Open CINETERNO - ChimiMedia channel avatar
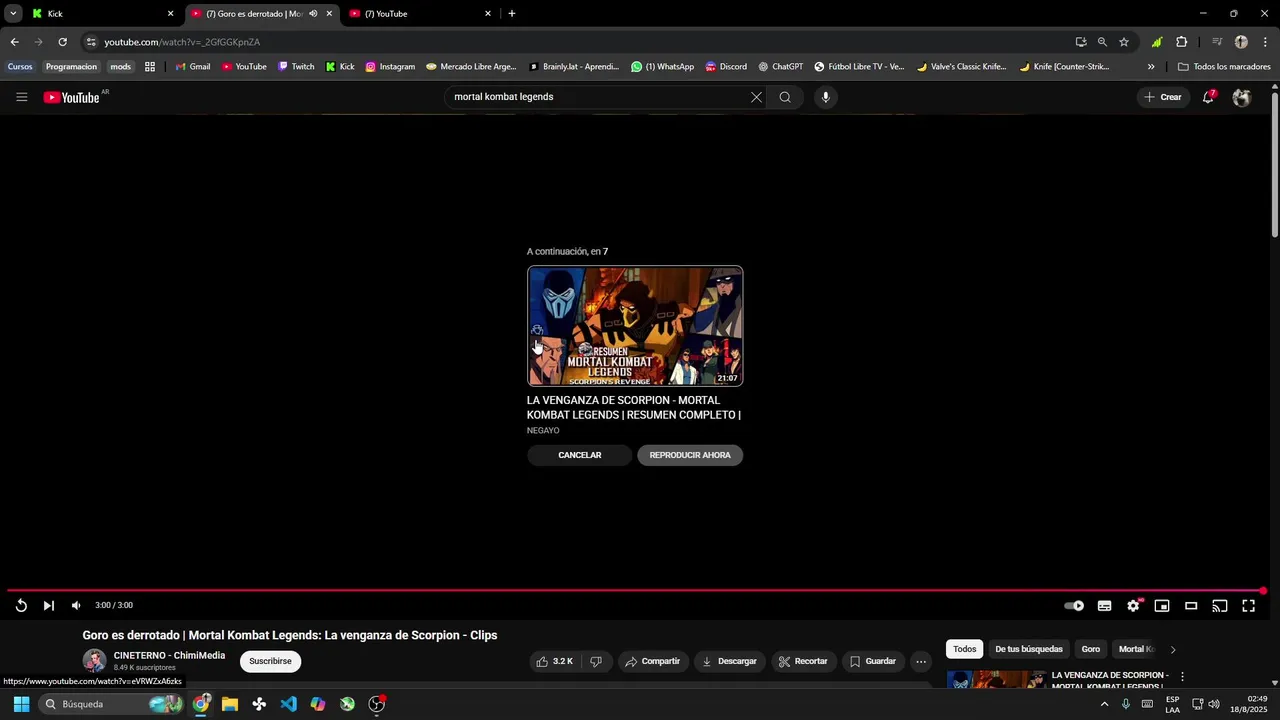This screenshot has width=1280, height=720. coord(94,661)
